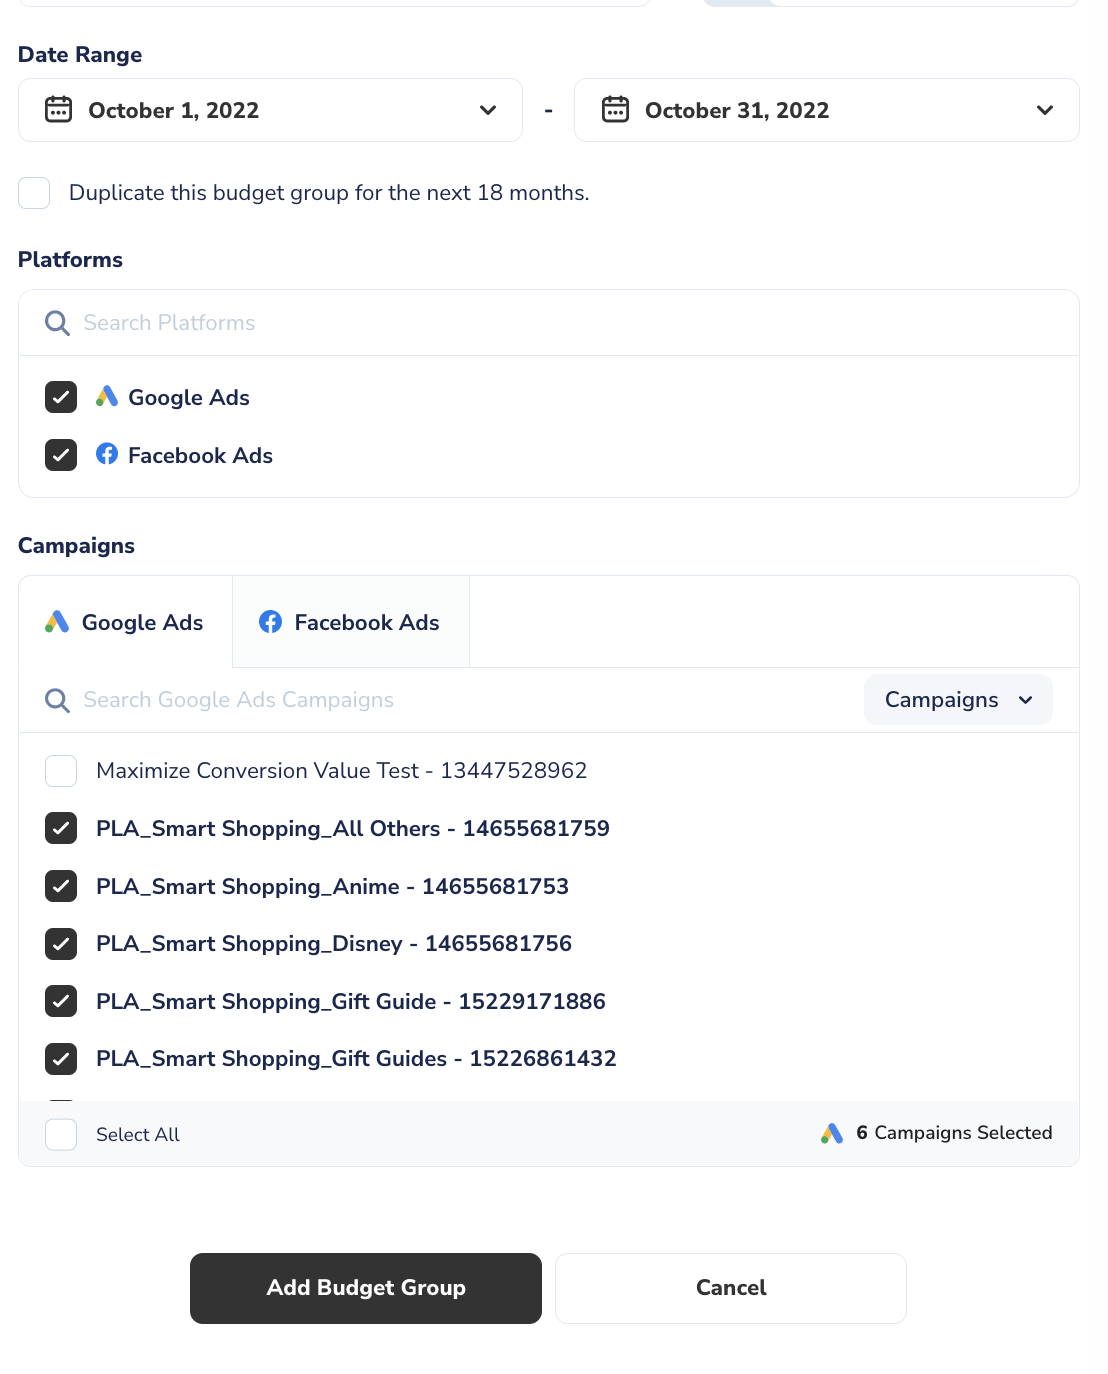The width and height of the screenshot is (1108, 1374).
Task: Click the Search Platforms magnifier icon
Action: tap(58, 323)
